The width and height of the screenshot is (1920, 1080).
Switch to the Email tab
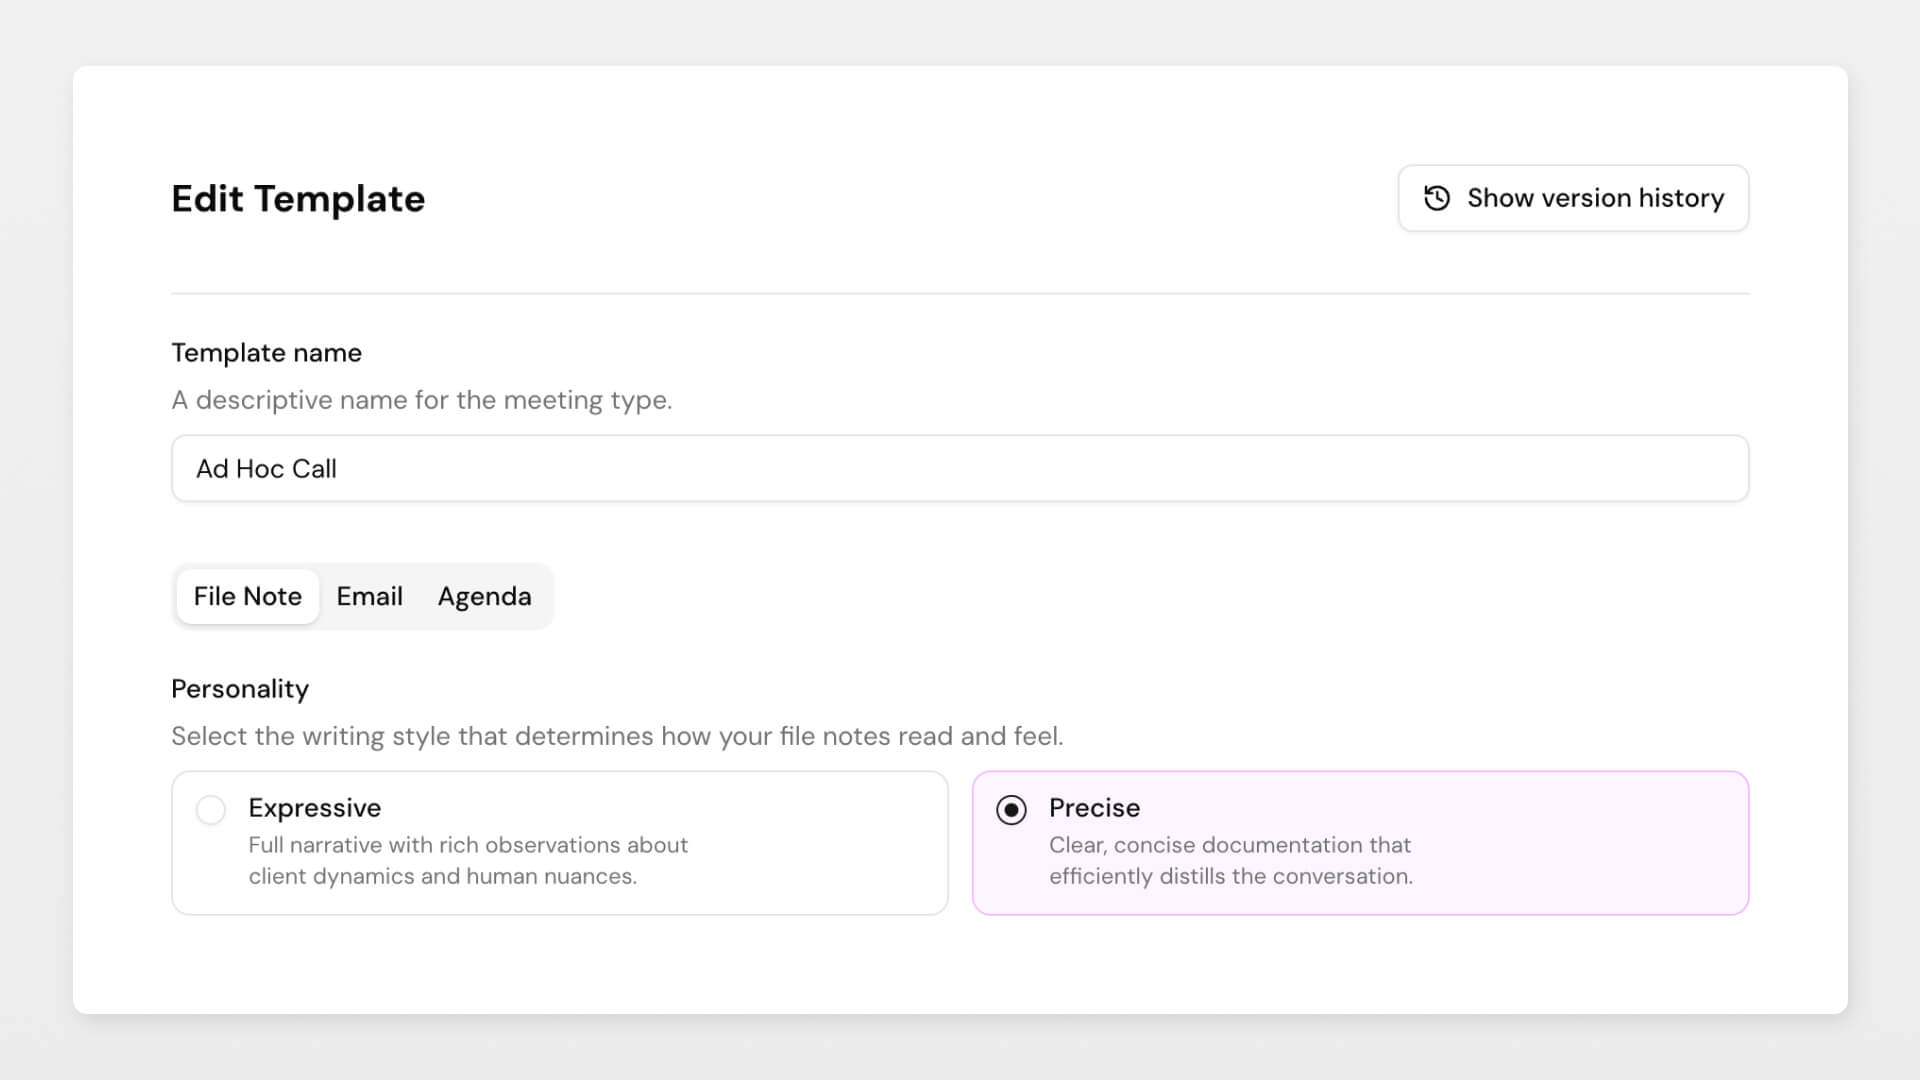tap(369, 596)
